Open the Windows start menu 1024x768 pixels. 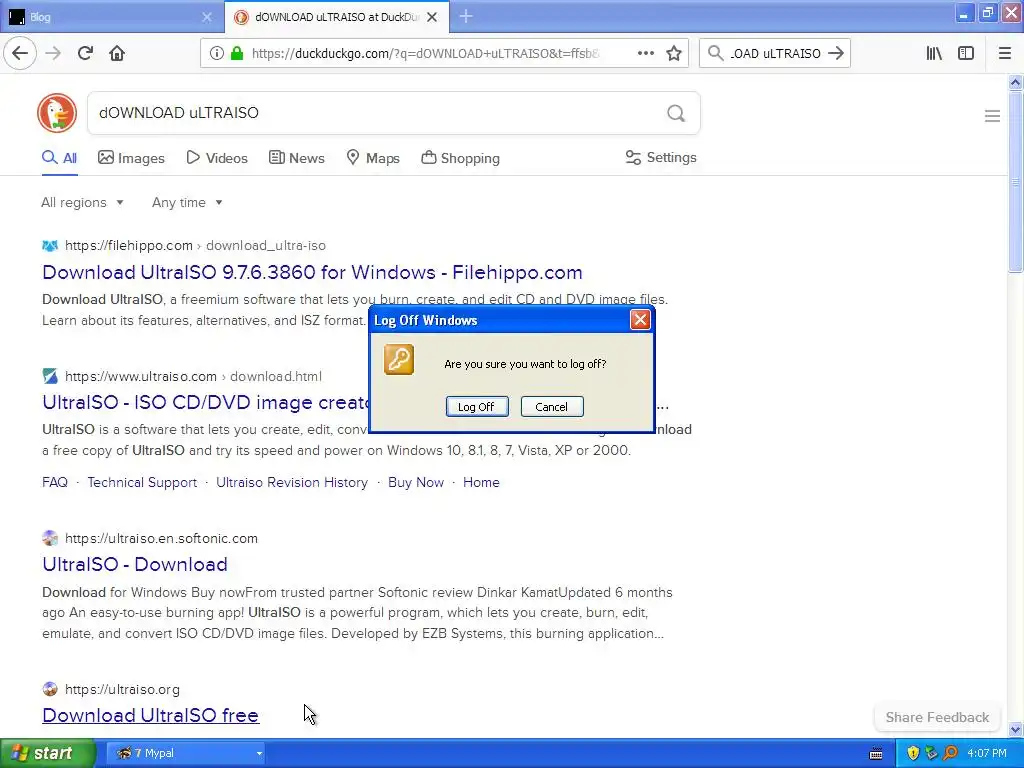pyautogui.click(x=47, y=753)
